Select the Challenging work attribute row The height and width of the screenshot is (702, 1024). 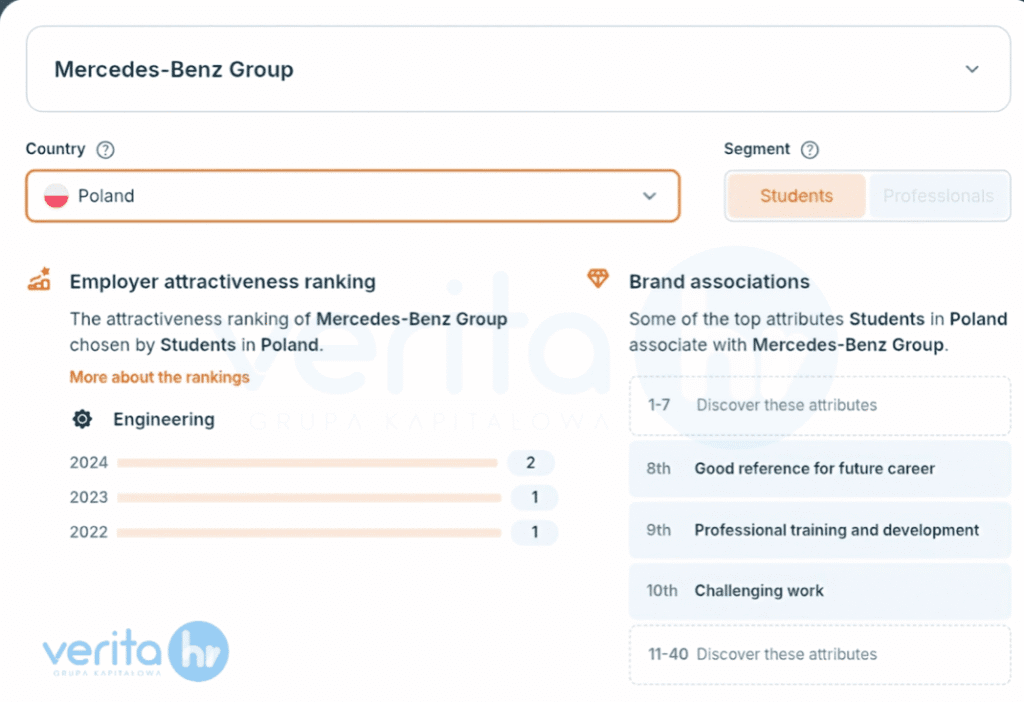coord(819,591)
